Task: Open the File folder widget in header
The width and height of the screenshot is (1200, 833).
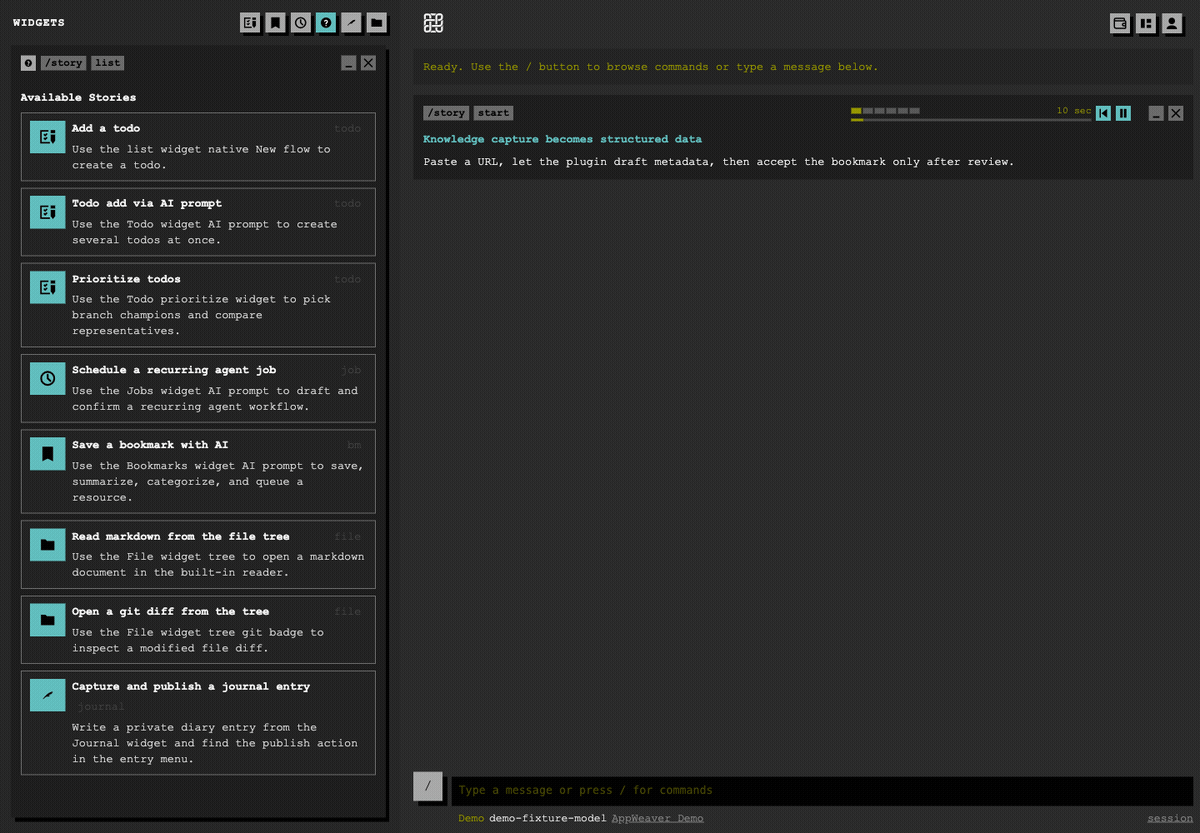Action: (x=376, y=22)
